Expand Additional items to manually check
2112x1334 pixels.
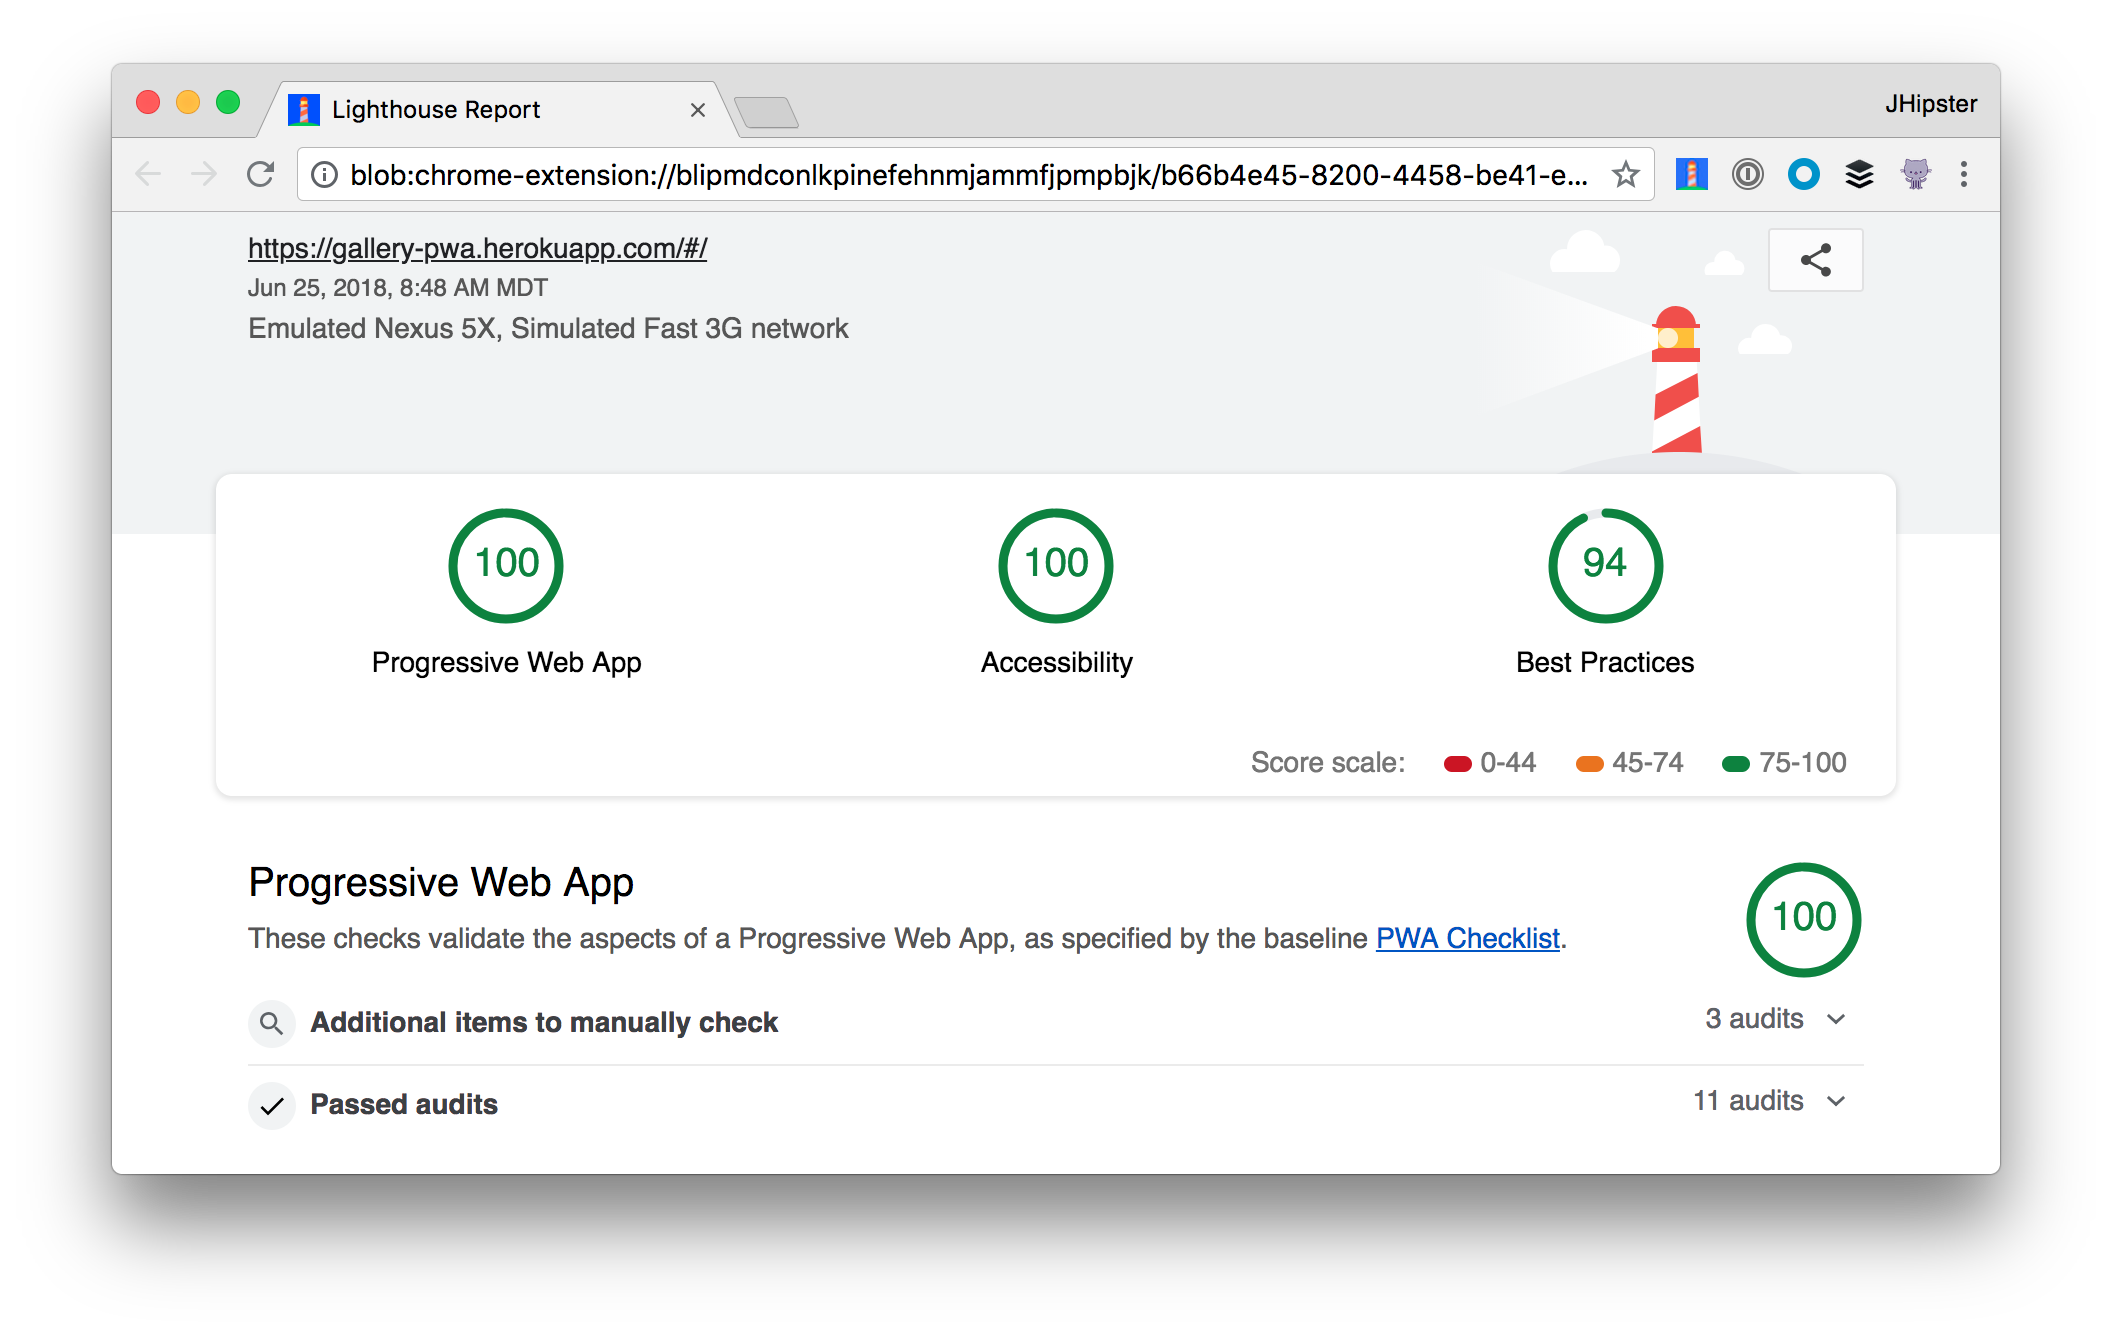pyautogui.click(x=544, y=1022)
